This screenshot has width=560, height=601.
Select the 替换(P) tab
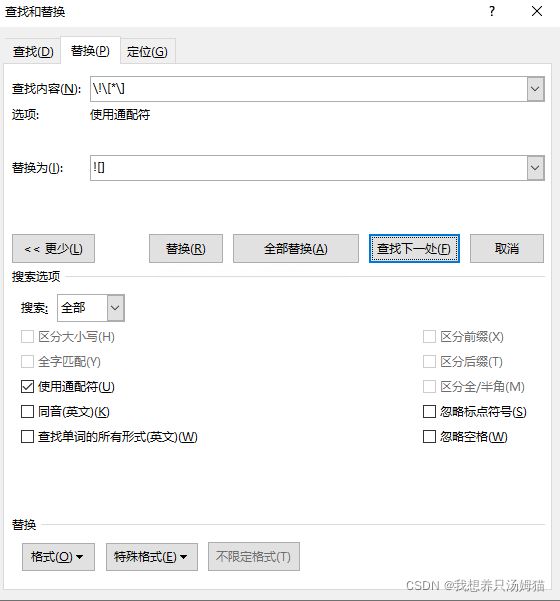point(90,51)
